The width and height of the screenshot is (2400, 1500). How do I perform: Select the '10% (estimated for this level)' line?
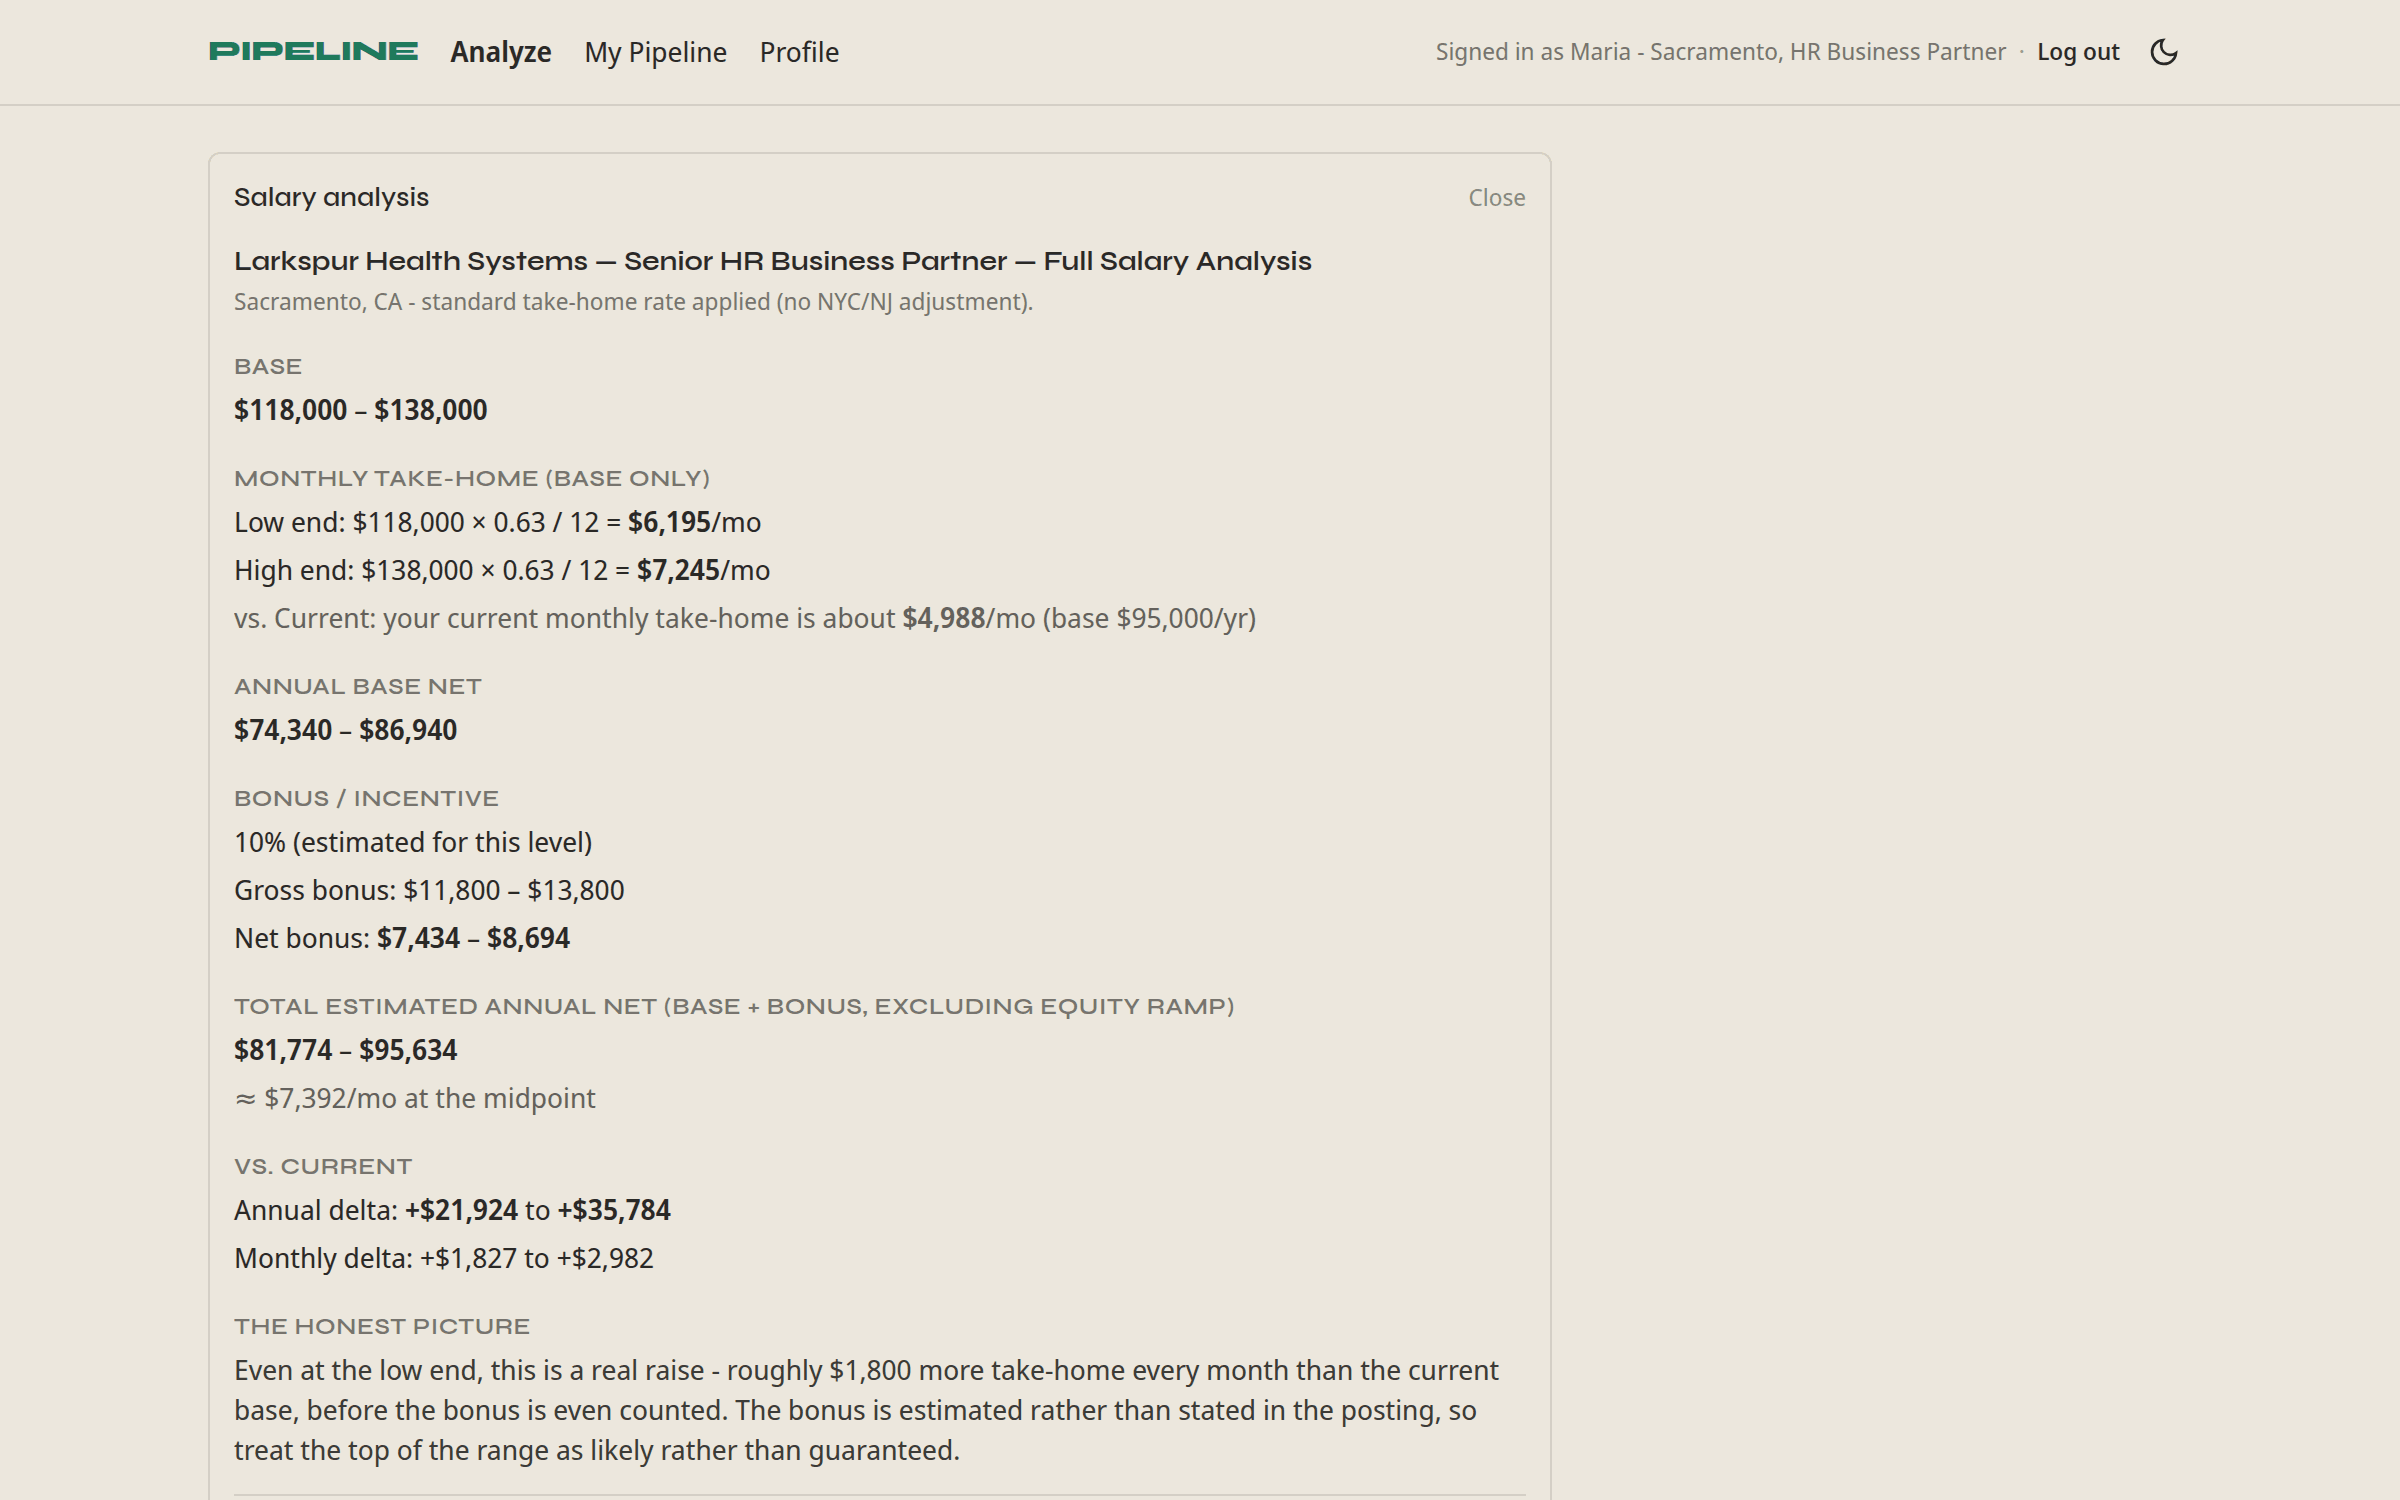coord(413,842)
